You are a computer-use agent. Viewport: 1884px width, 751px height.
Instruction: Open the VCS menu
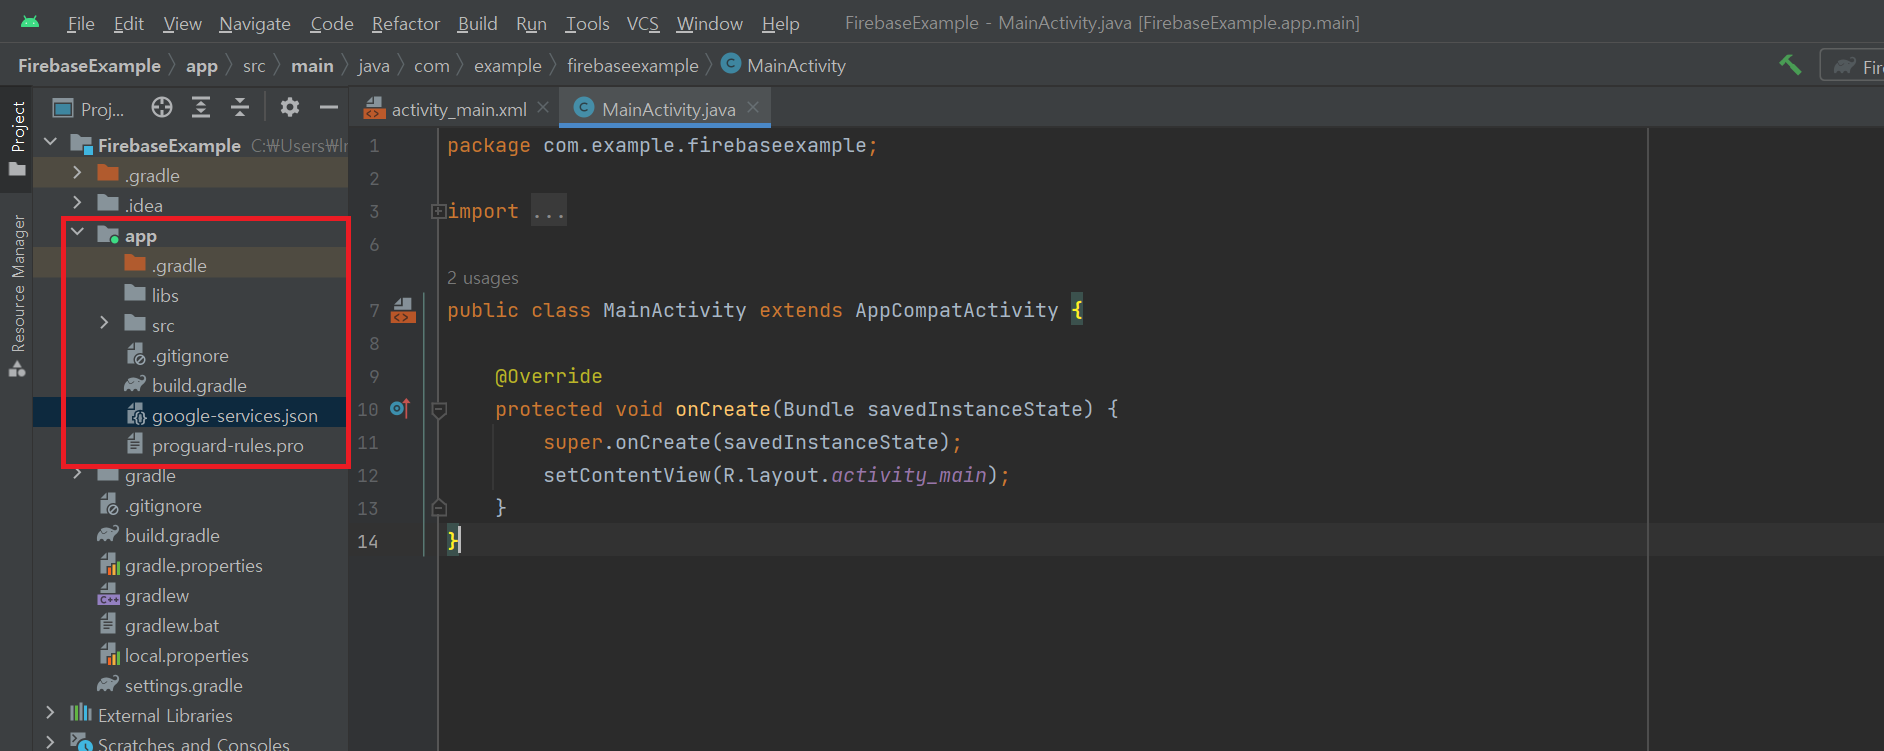[643, 23]
